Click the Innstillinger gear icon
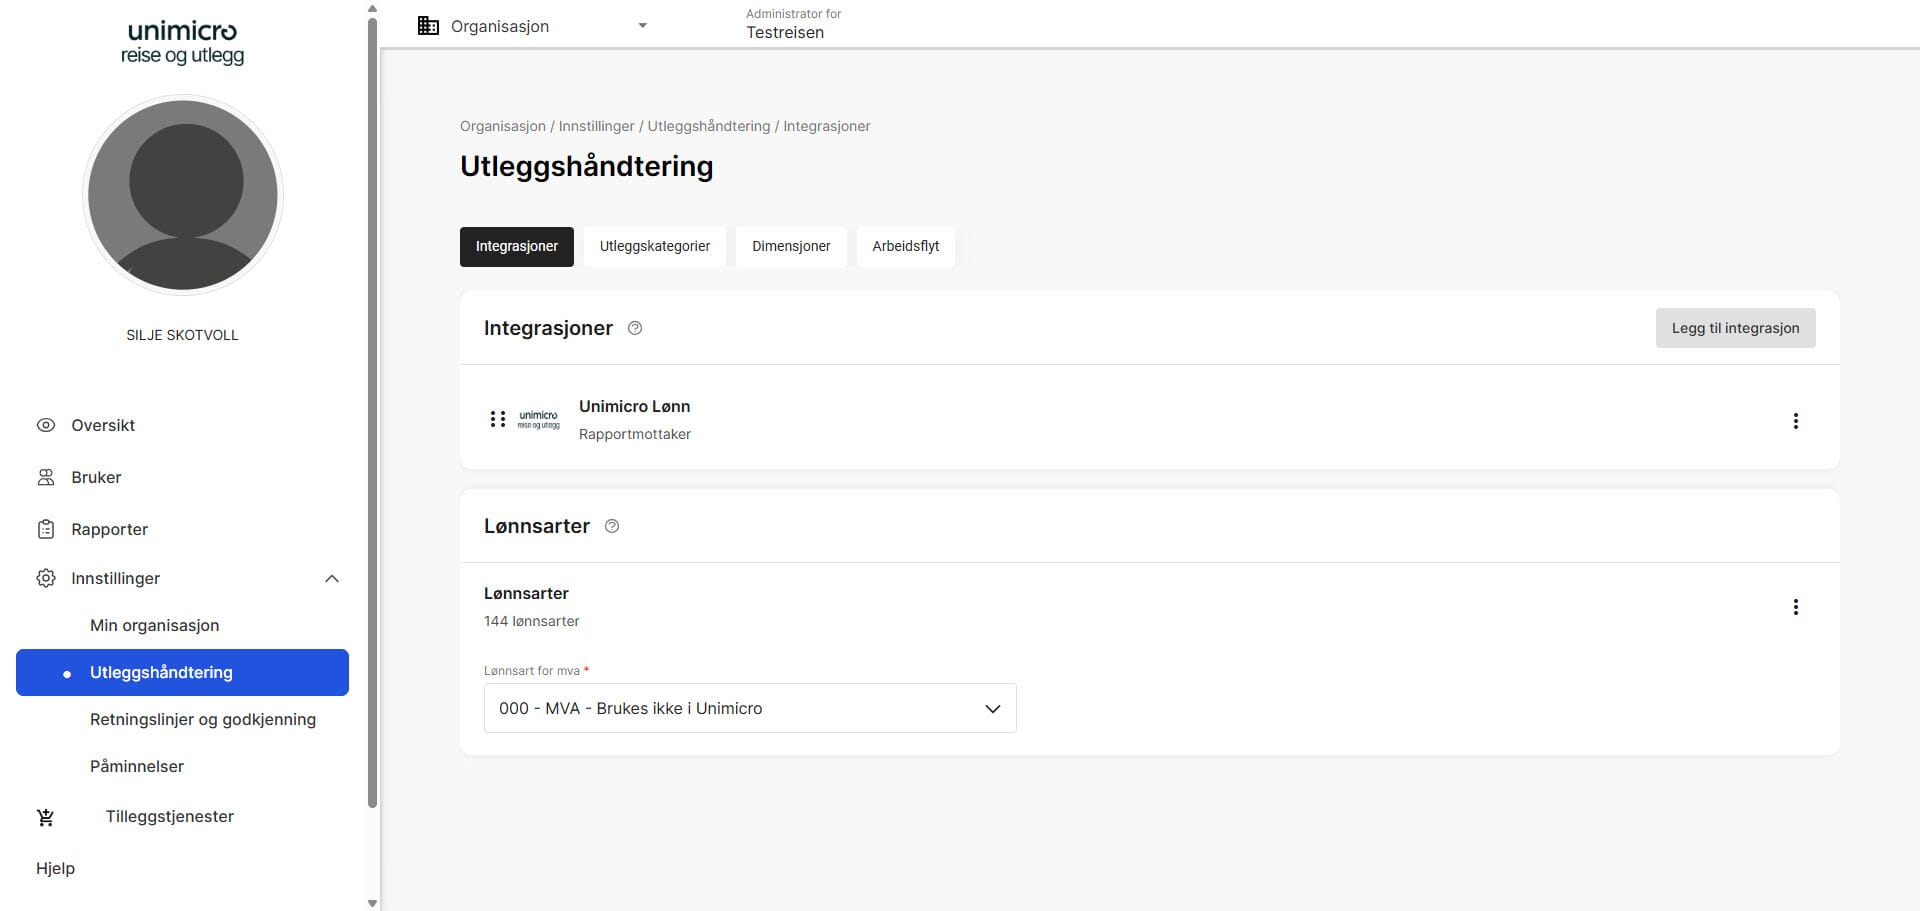 point(46,578)
